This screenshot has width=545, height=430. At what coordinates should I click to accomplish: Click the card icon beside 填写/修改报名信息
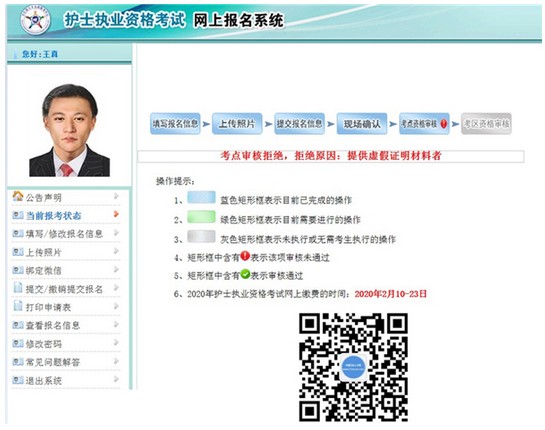click(18, 233)
